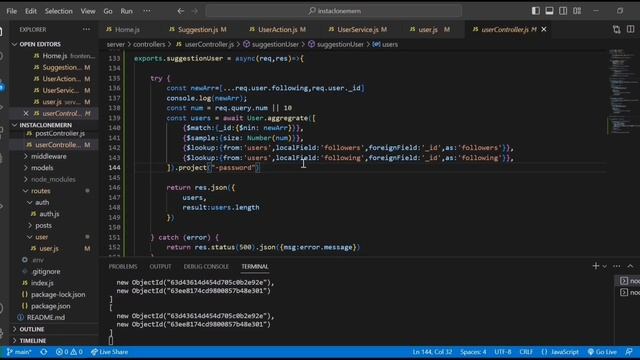This screenshot has width=640, height=360.
Task: Expand the Outline section
Action: point(31,329)
